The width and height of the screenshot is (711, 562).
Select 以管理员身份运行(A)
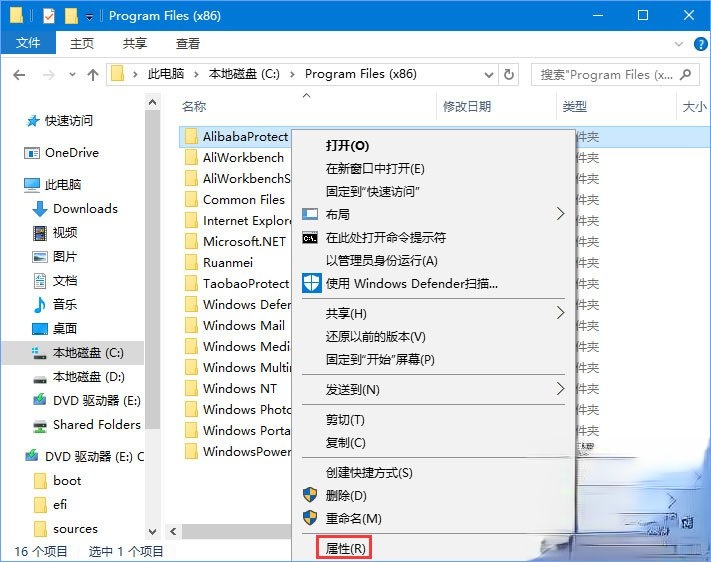coord(381,261)
